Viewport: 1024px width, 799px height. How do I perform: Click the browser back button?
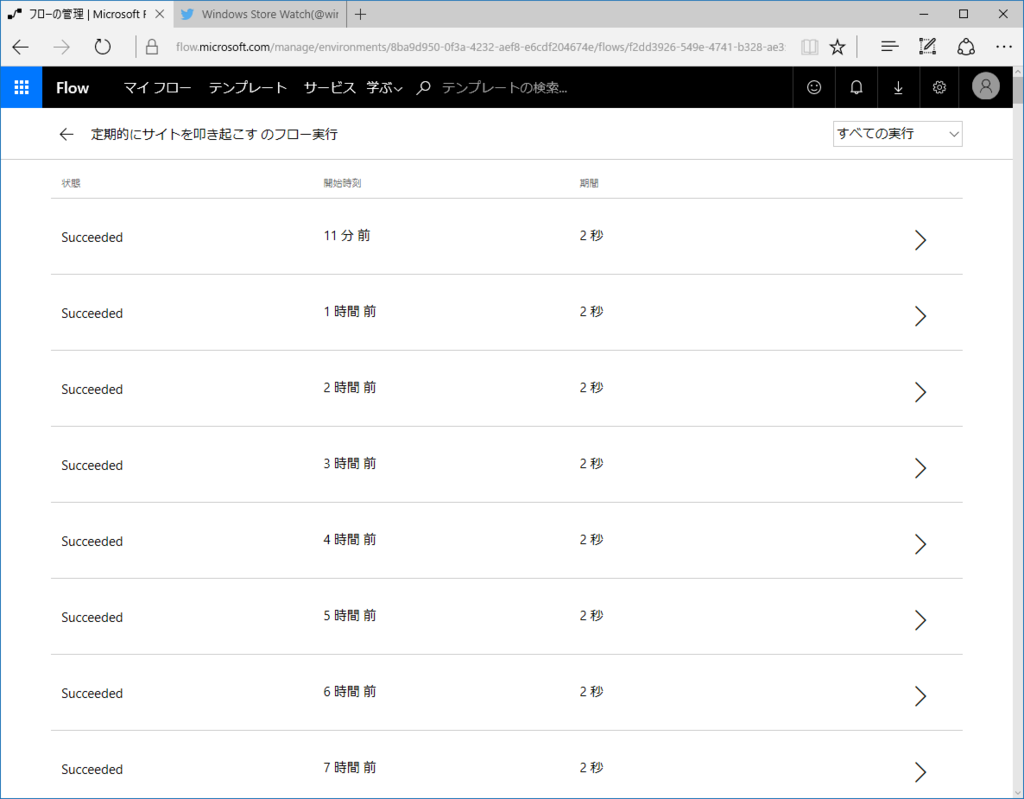point(21,47)
